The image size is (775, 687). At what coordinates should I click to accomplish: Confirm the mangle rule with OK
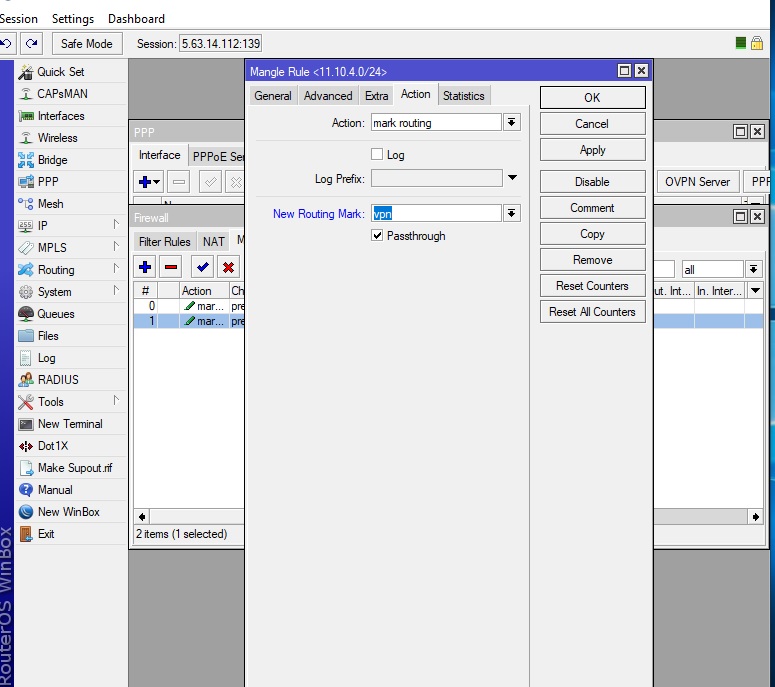click(x=592, y=97)
